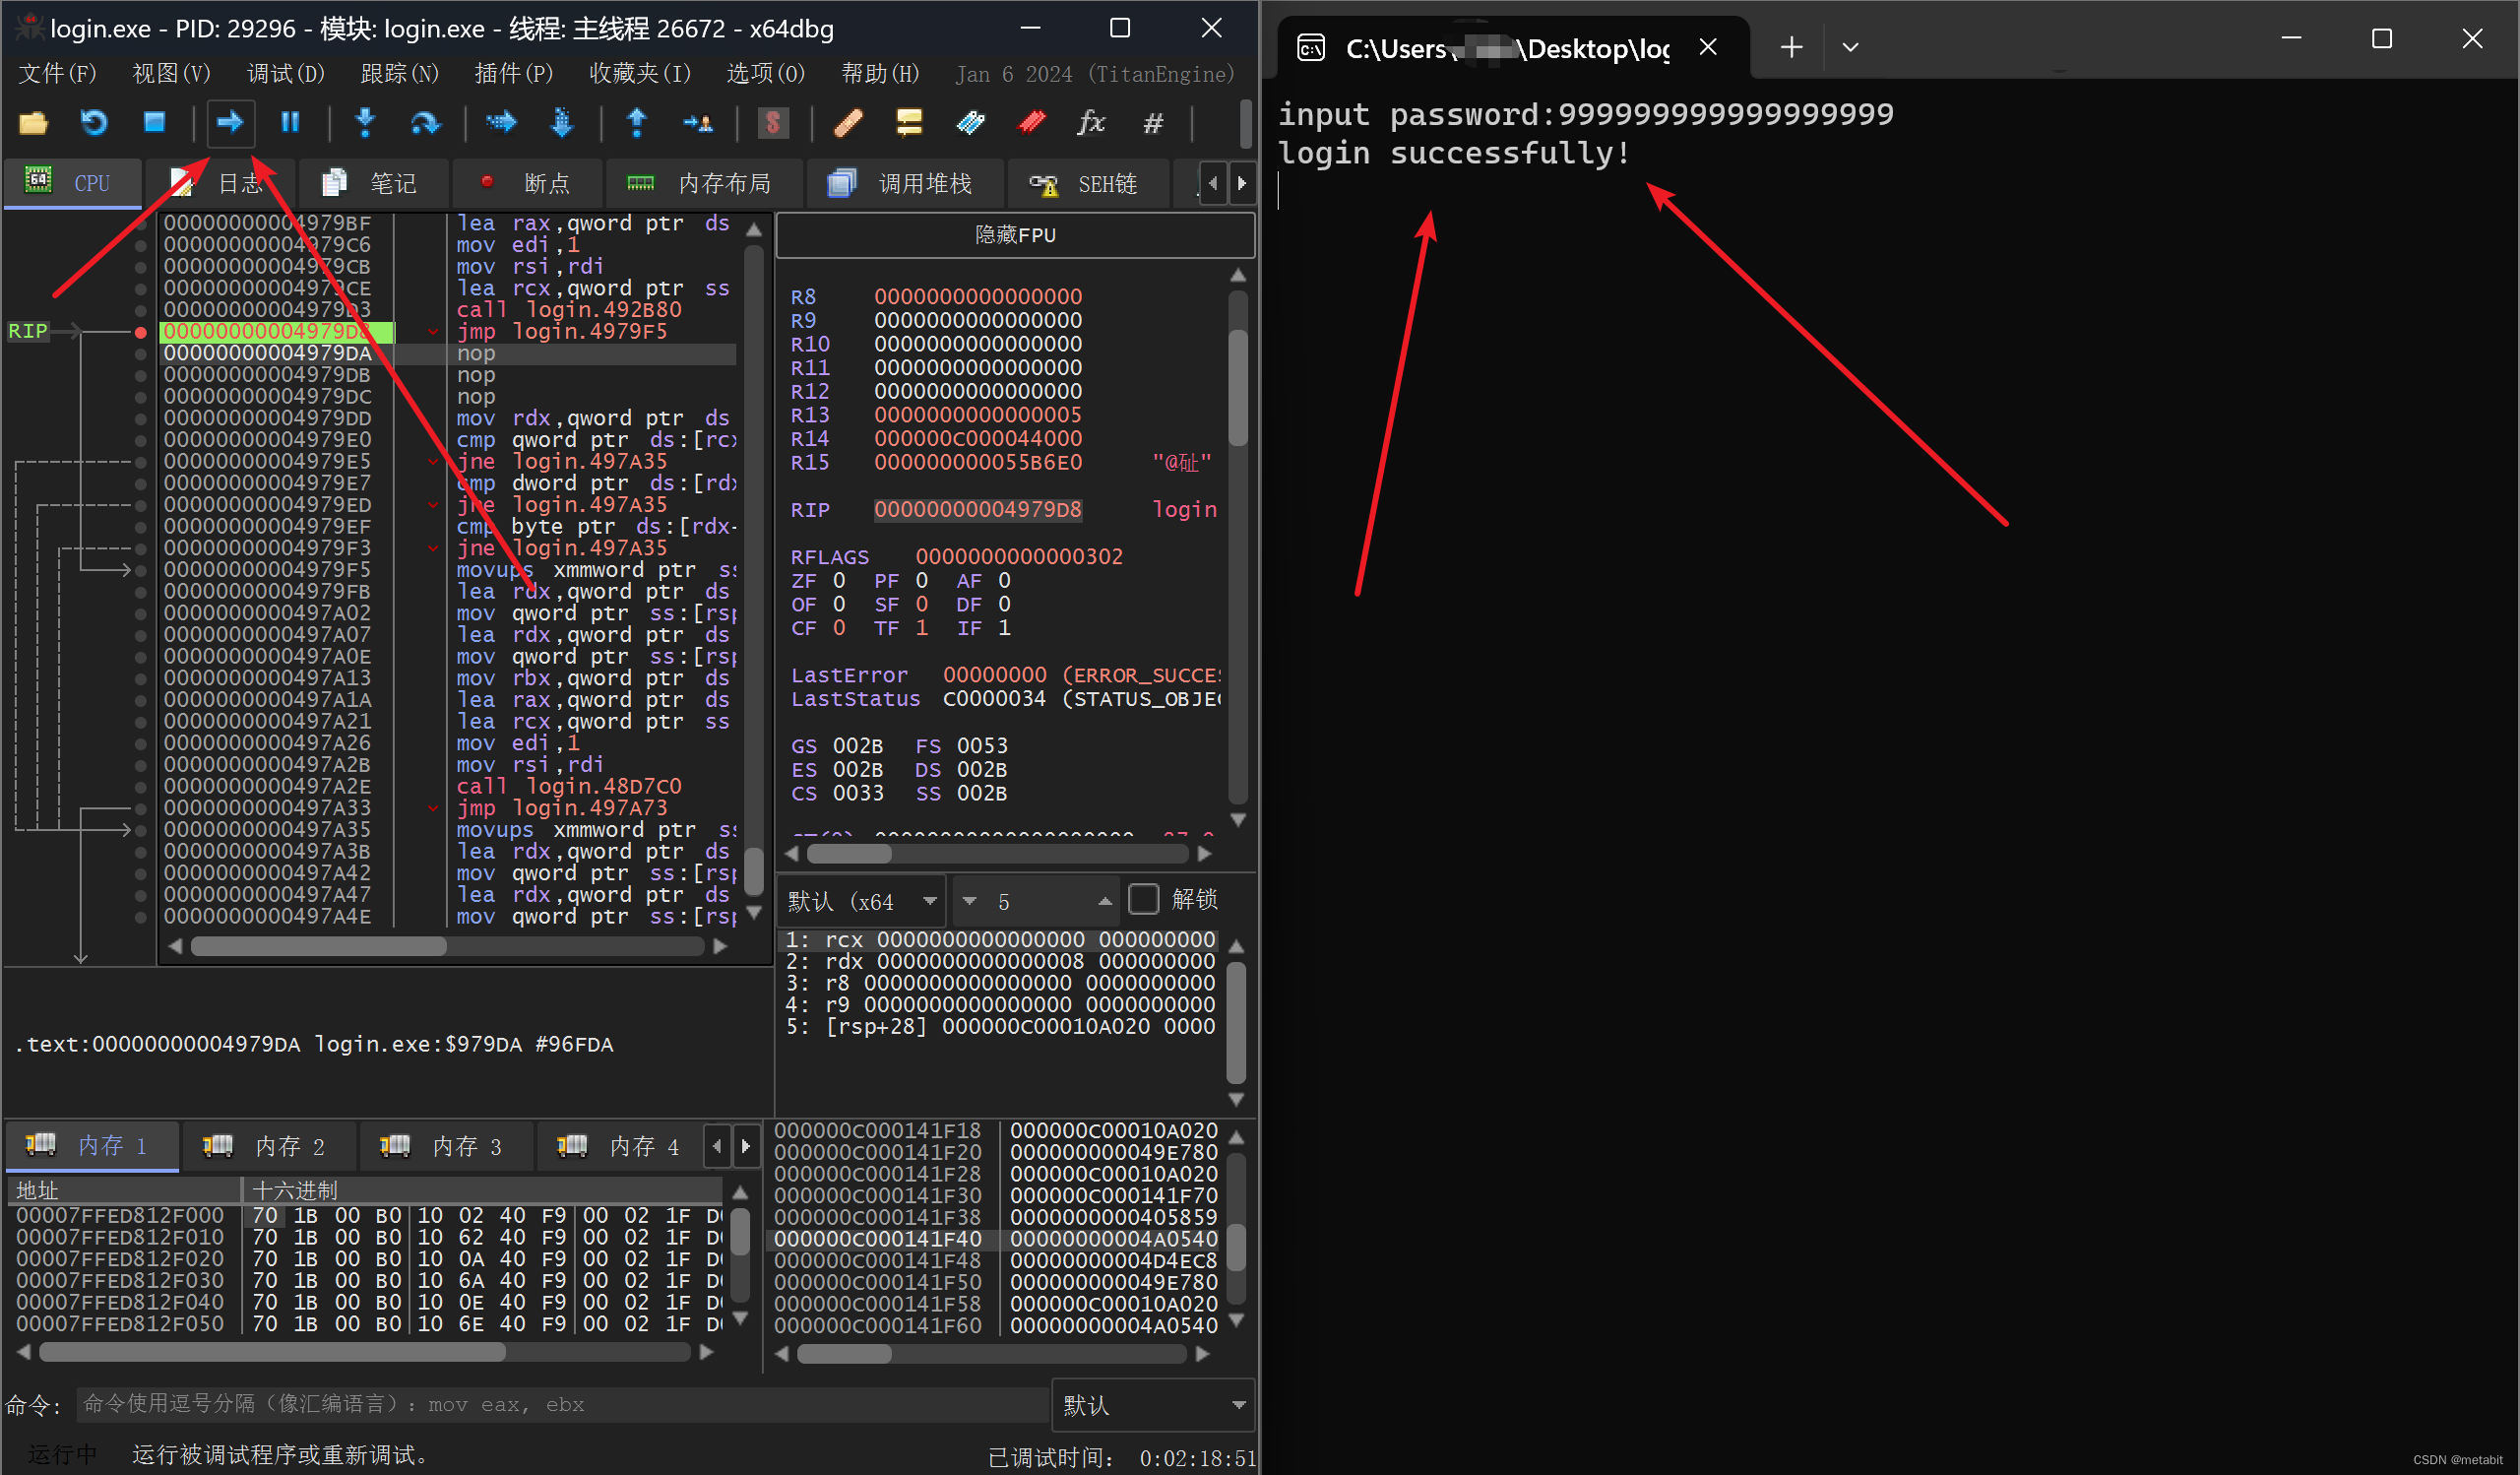
Task: Select the disassembly row at 00000000004979DA
Action: [448, 353]
